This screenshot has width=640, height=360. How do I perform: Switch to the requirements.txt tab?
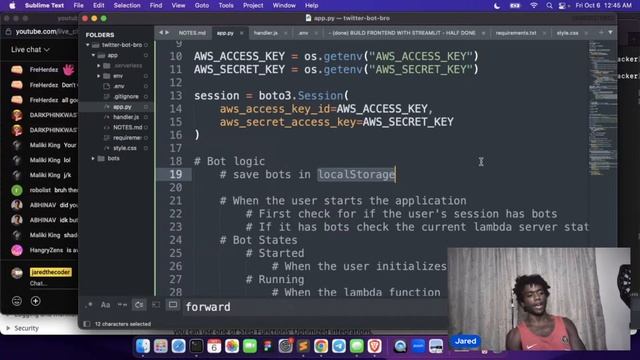coord(516,33)
